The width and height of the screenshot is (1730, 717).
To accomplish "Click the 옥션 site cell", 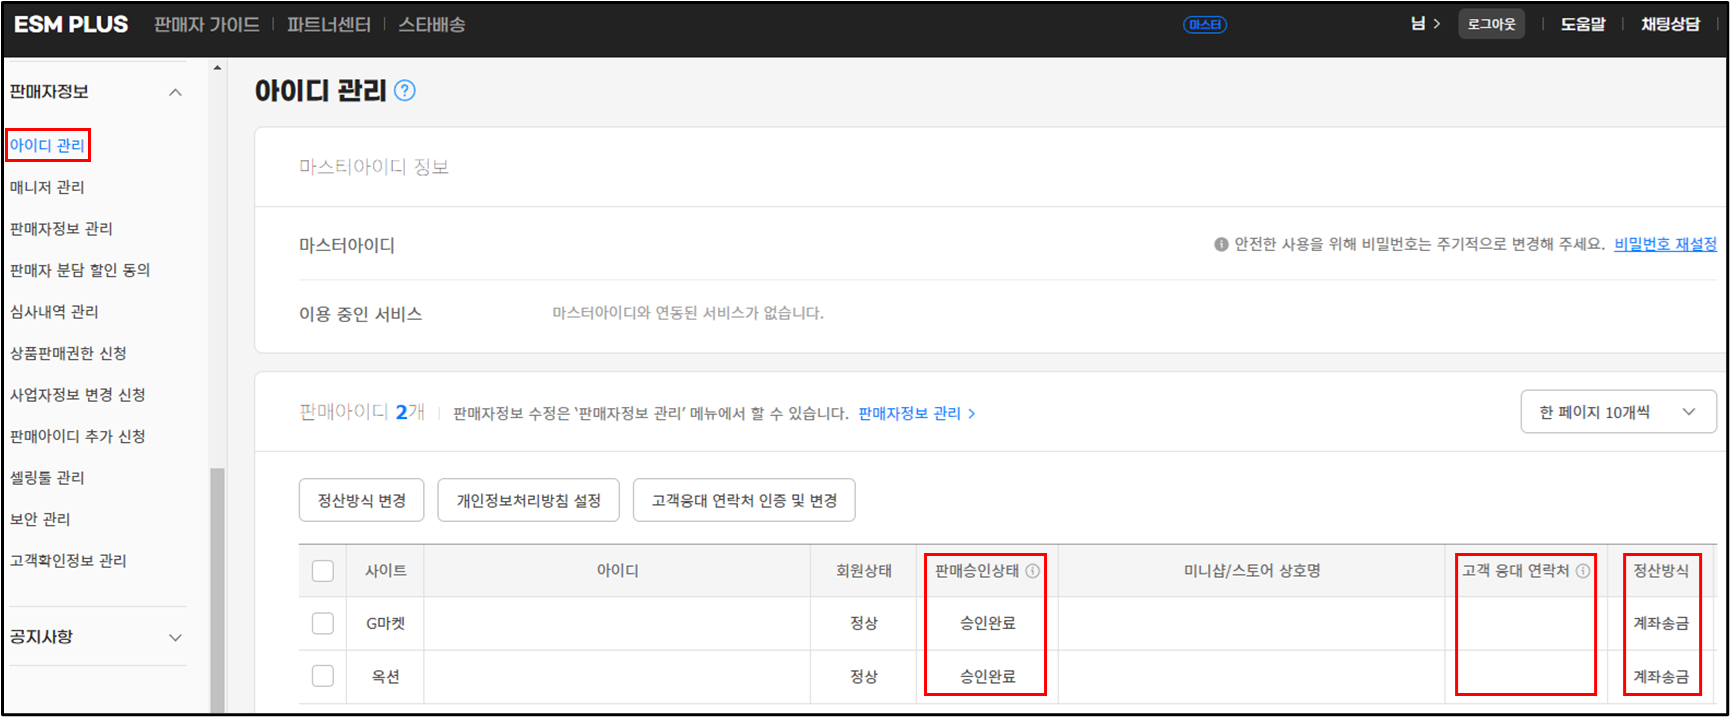I will (385, 677).
